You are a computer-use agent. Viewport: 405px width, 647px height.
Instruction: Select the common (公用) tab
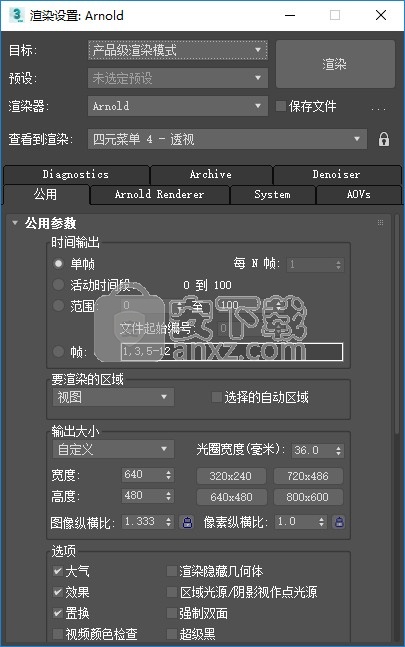pos(46,194)
